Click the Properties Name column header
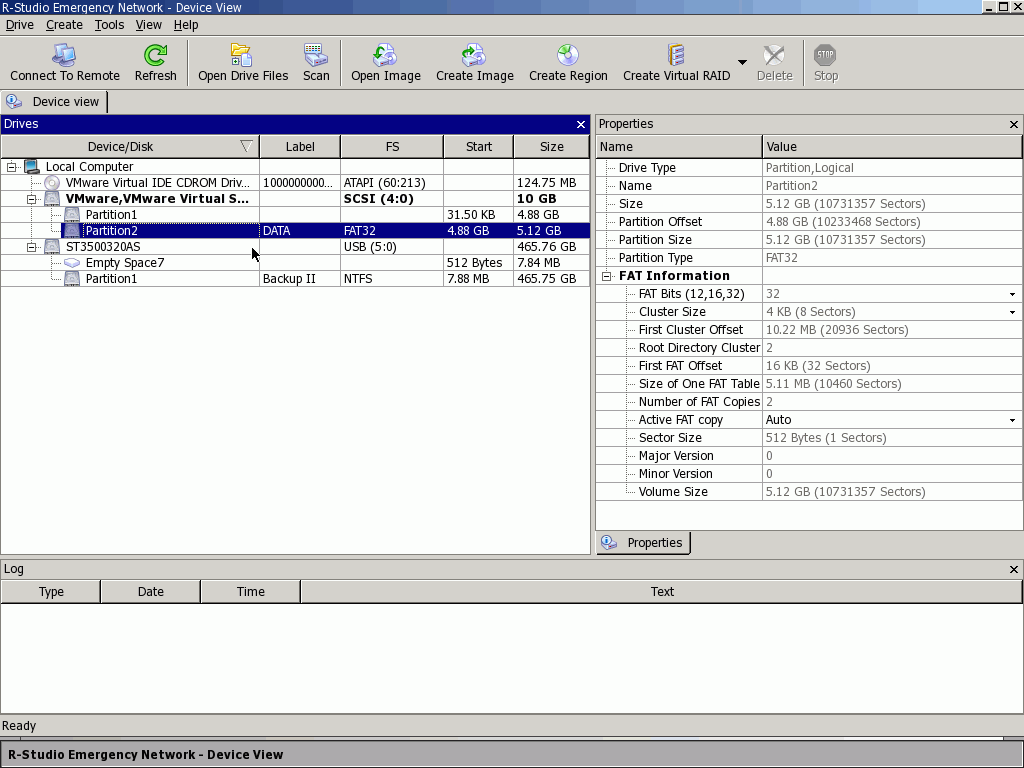Image resolution: width=1024 pixels, height=768 pixels. pyautogui.click(x=679, y=147)
